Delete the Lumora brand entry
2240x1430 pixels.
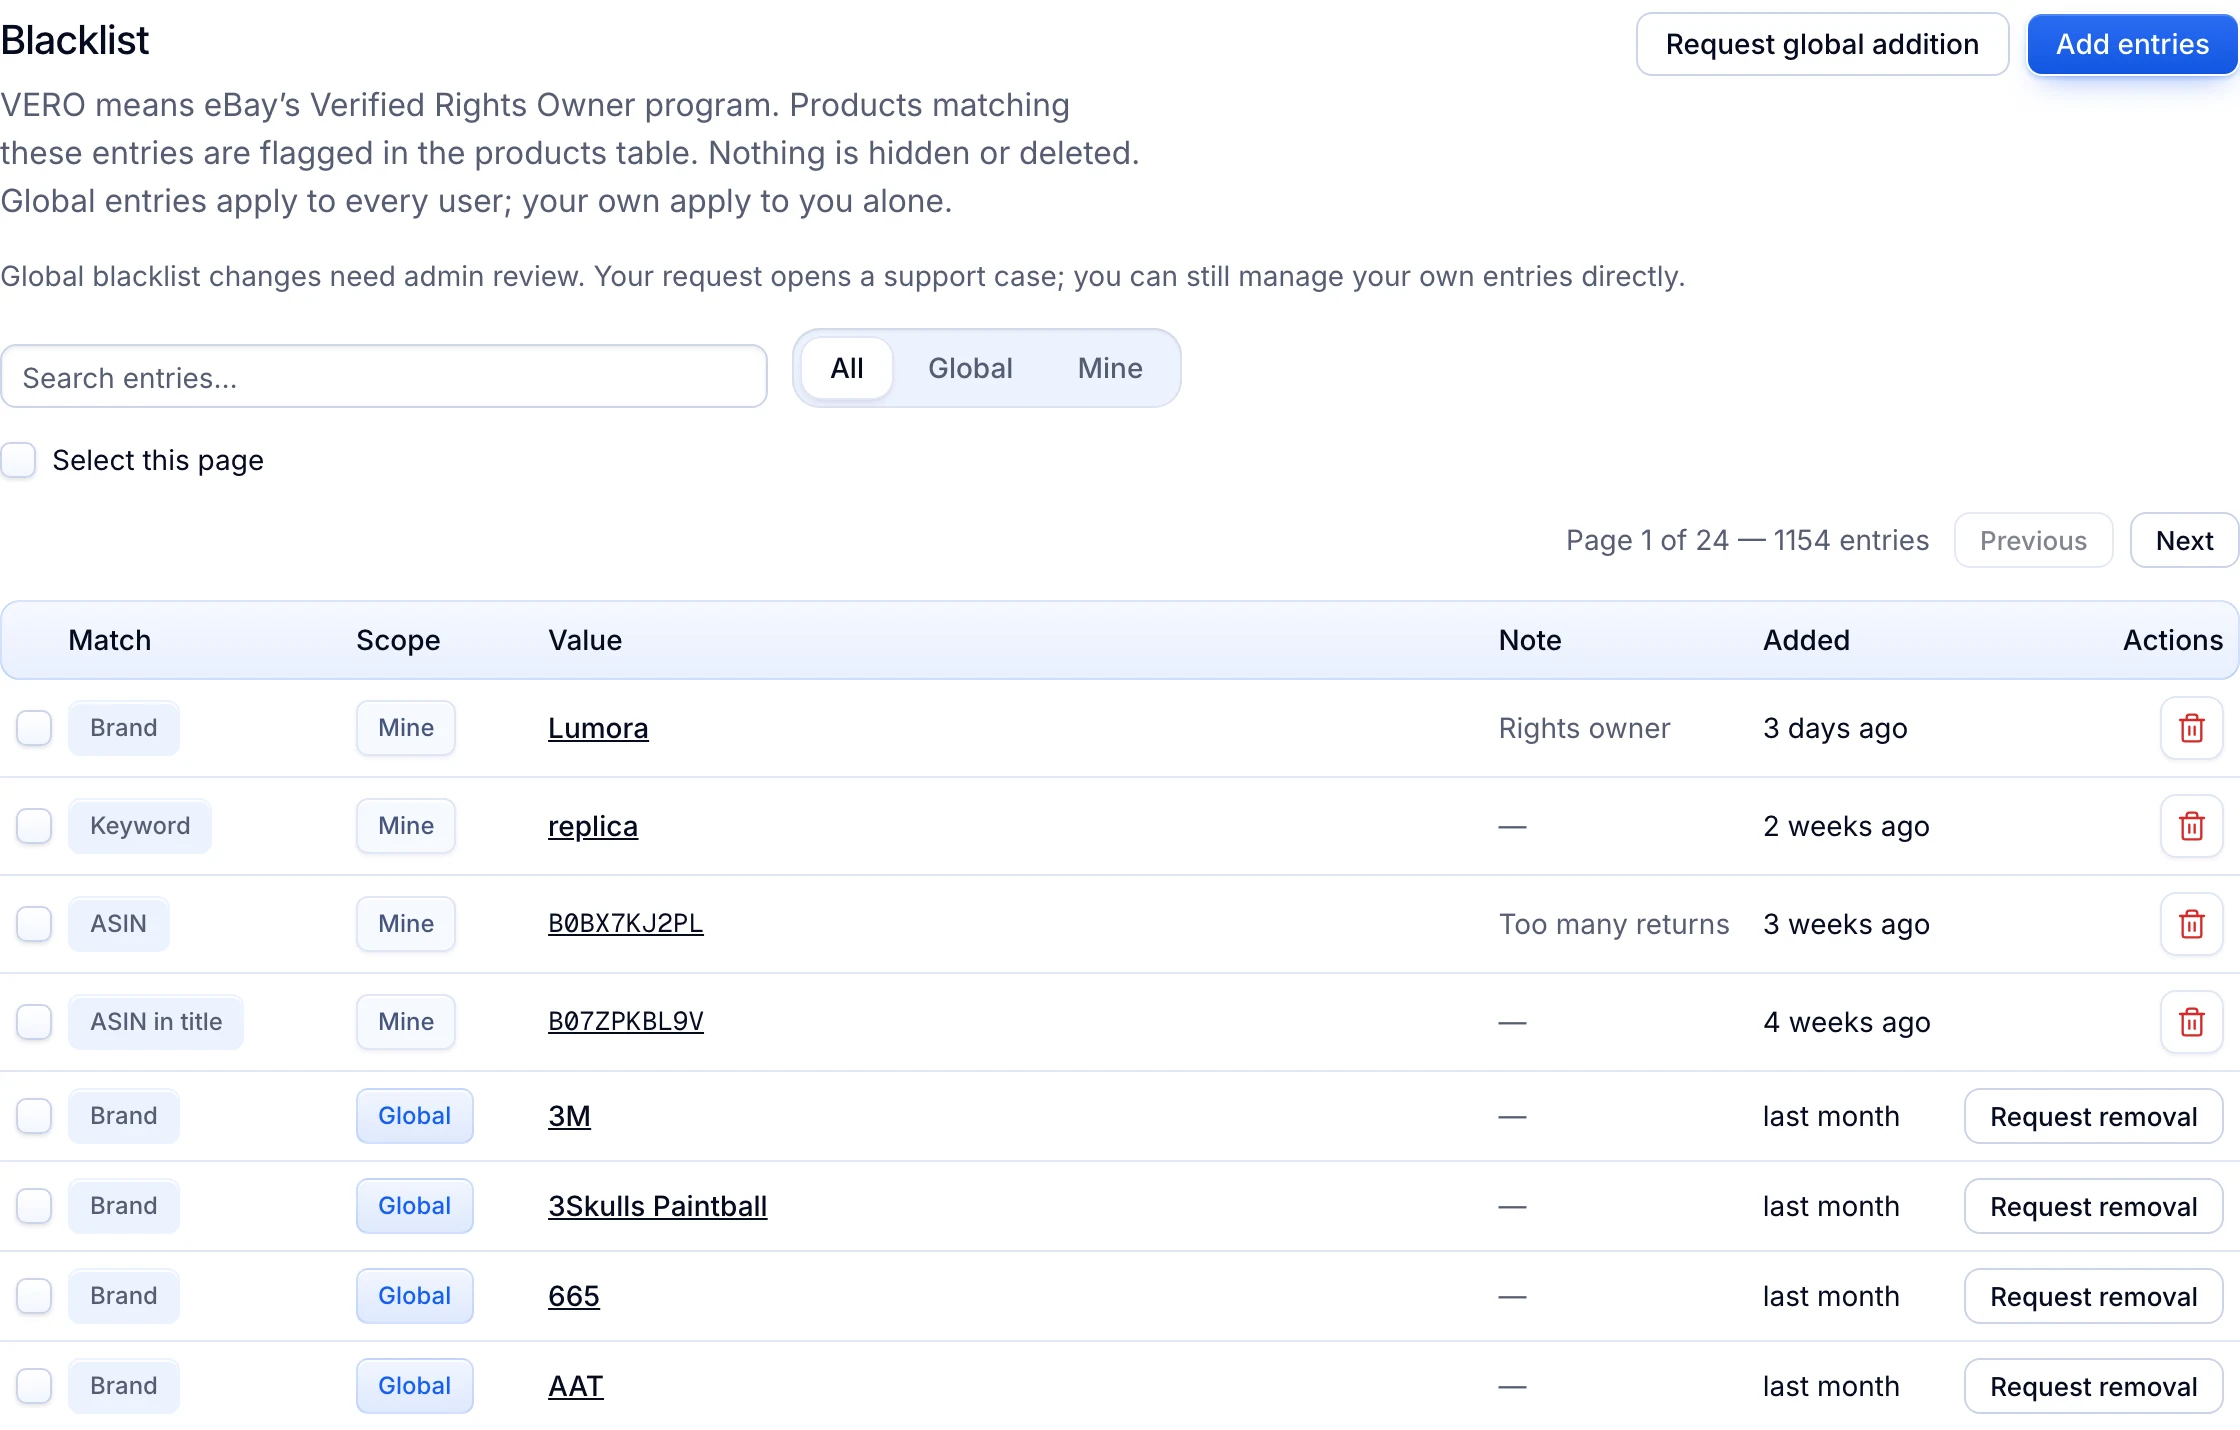coord(2191,728)
